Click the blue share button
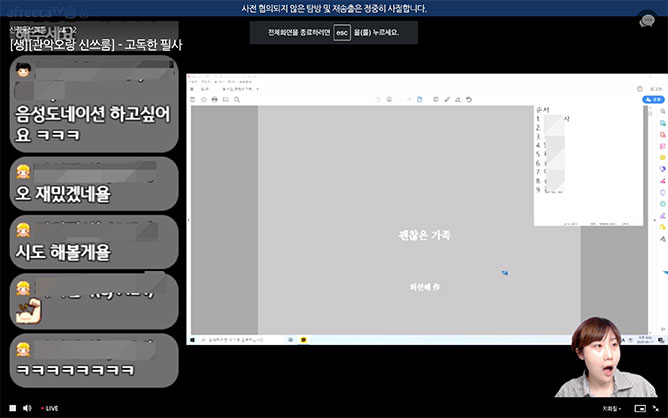Screen dimensions: 668x418 click(x=653, y=99)
